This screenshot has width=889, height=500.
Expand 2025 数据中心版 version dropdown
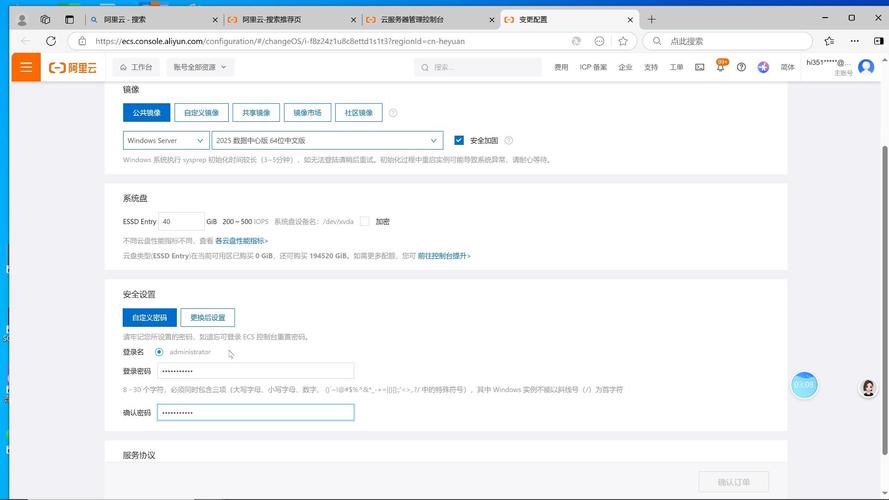click(x=327, y=140)
